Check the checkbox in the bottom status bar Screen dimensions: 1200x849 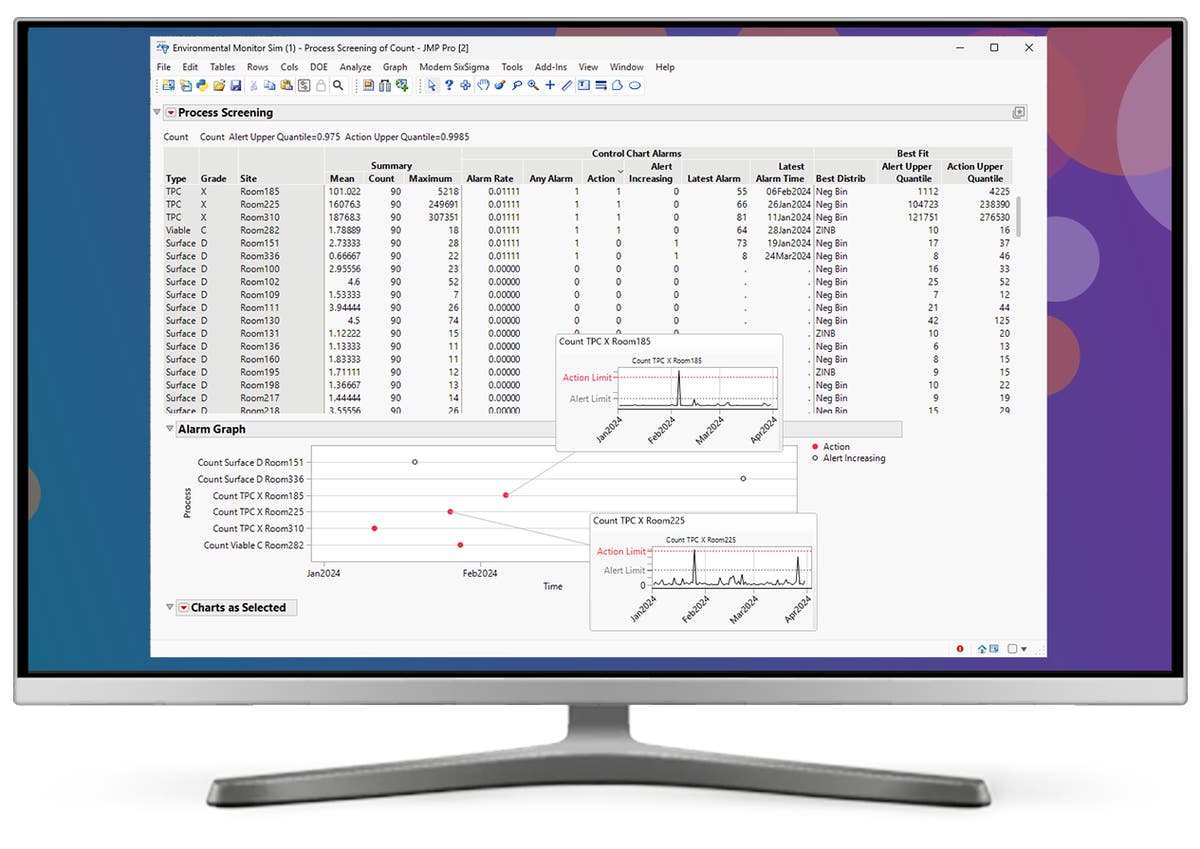pyautogui.click(x=1013, y=648)
